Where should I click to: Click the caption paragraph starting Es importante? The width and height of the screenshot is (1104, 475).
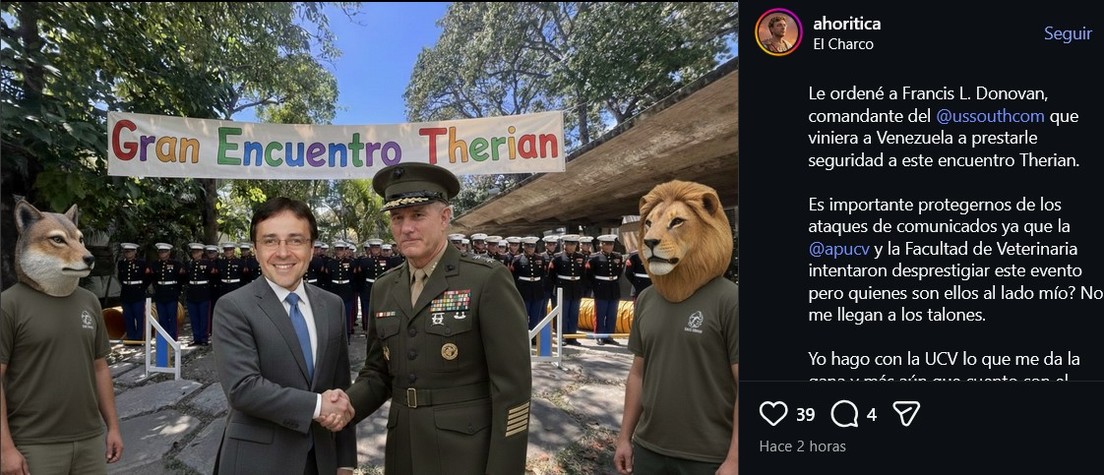click(x=956, y=260)
